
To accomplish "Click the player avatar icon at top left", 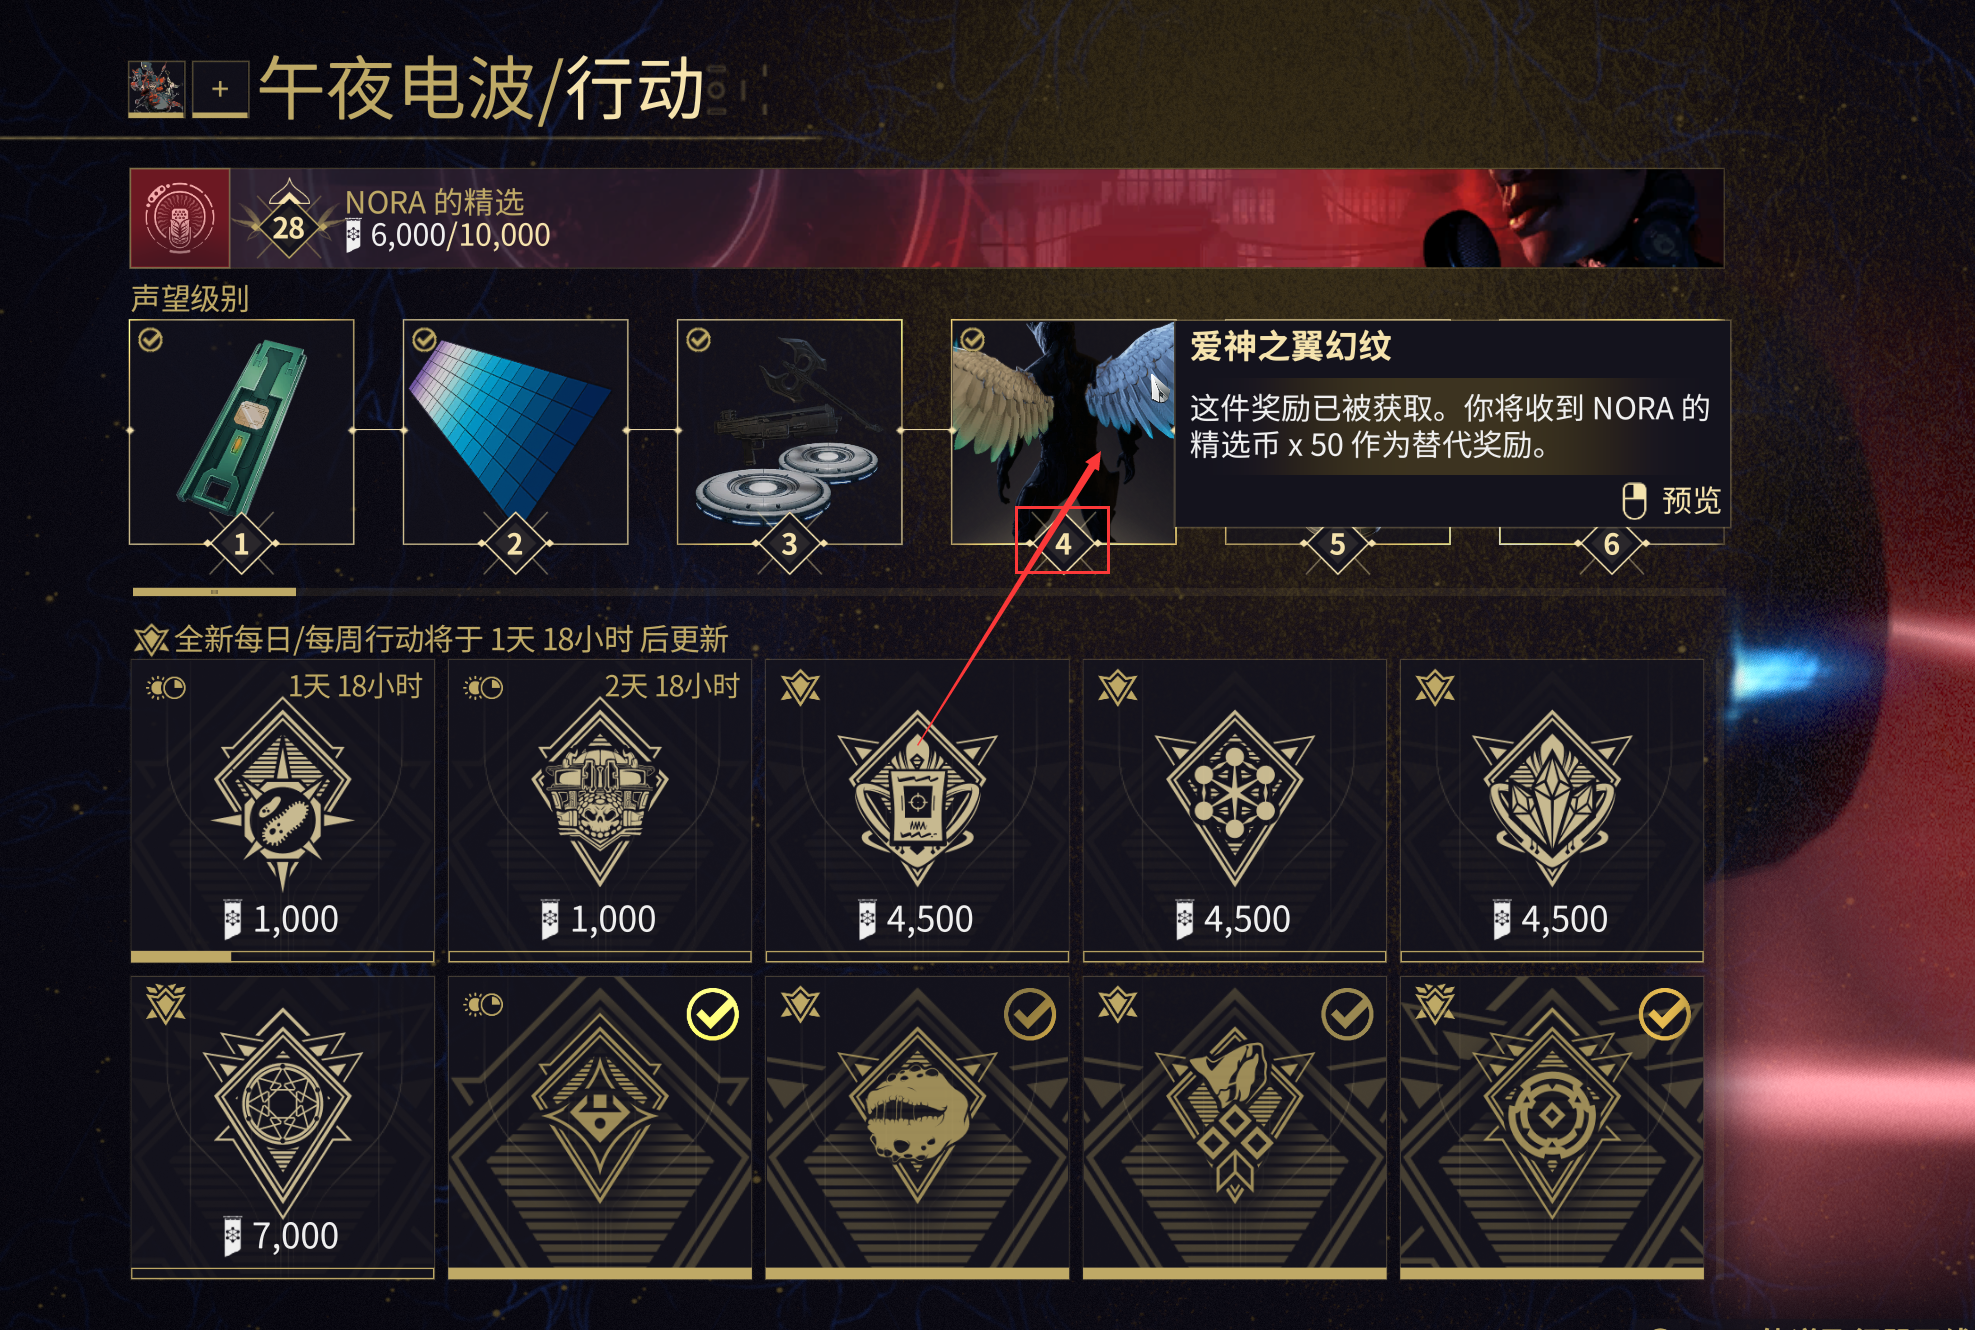I will [157, 89].
